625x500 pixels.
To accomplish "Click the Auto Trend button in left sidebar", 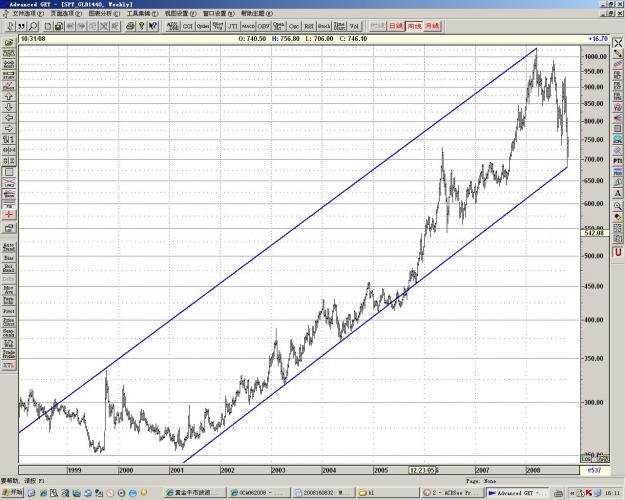I will (x=9, y=247).
